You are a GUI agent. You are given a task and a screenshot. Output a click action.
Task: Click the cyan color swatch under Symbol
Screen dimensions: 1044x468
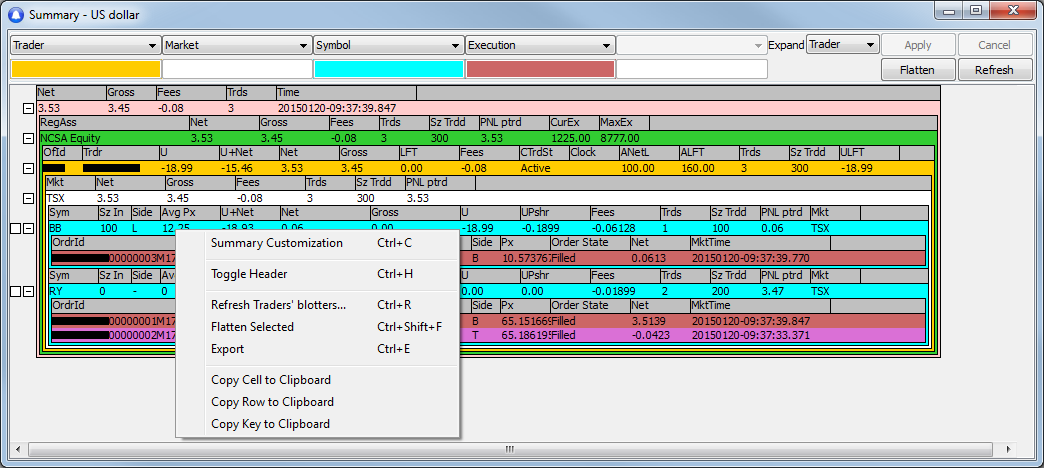[x=388, y=69]
